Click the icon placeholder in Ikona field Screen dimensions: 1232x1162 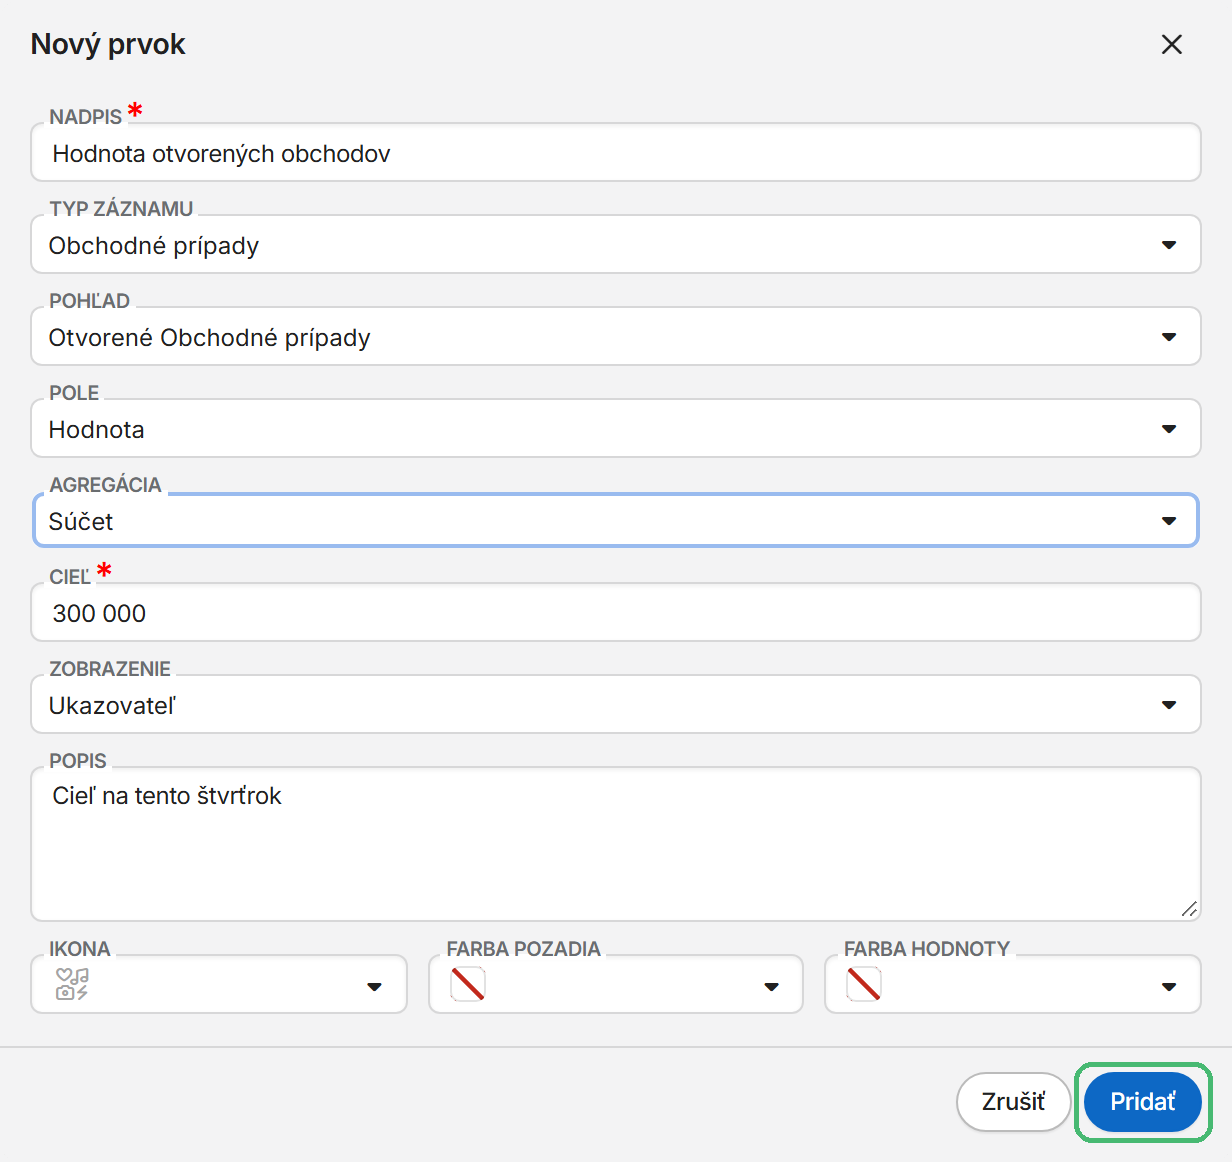pyautogui.click(x=72, y=985)
